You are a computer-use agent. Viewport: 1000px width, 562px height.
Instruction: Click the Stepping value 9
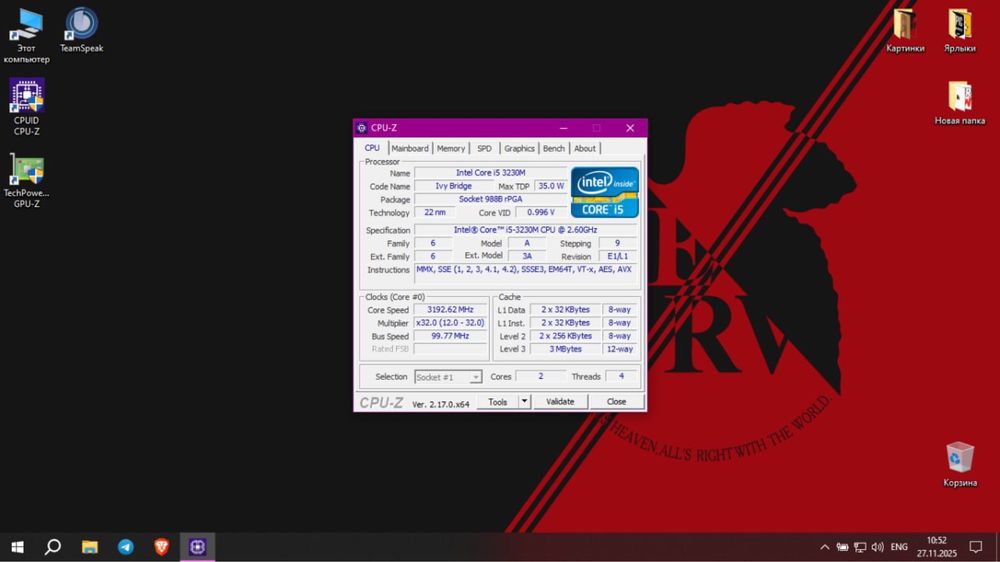[617, 243]
